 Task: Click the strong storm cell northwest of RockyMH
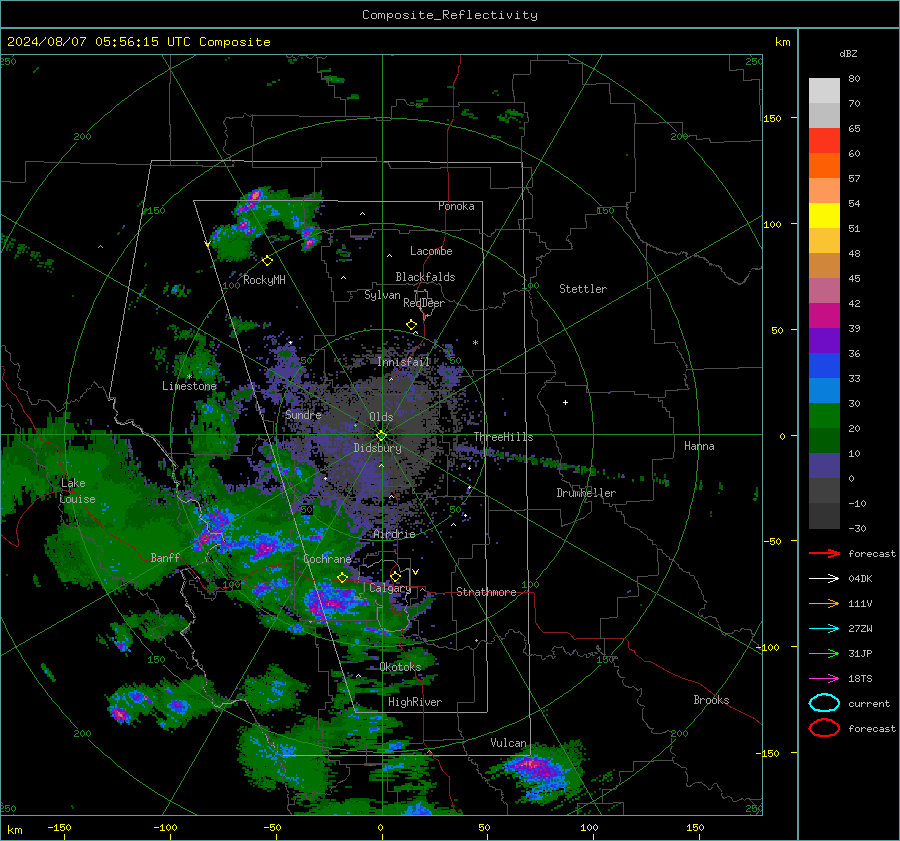click(253, 198)
